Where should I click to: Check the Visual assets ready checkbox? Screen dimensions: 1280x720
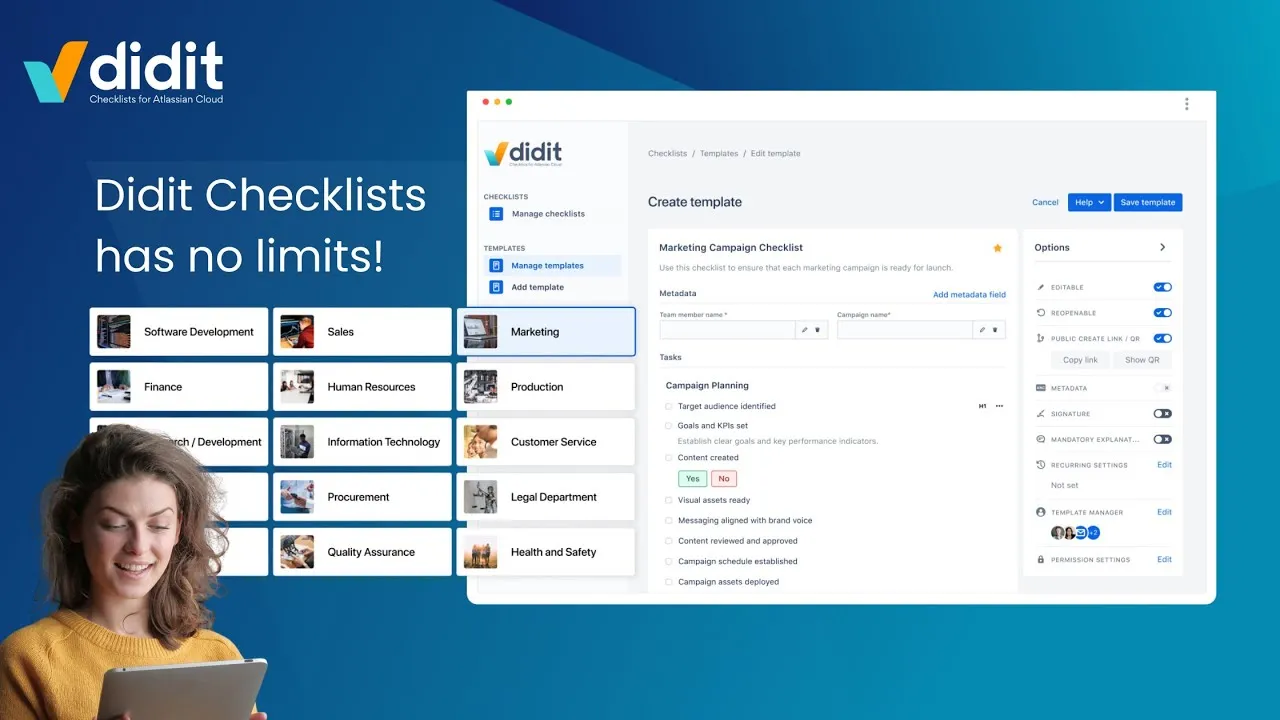pos(669,500)
